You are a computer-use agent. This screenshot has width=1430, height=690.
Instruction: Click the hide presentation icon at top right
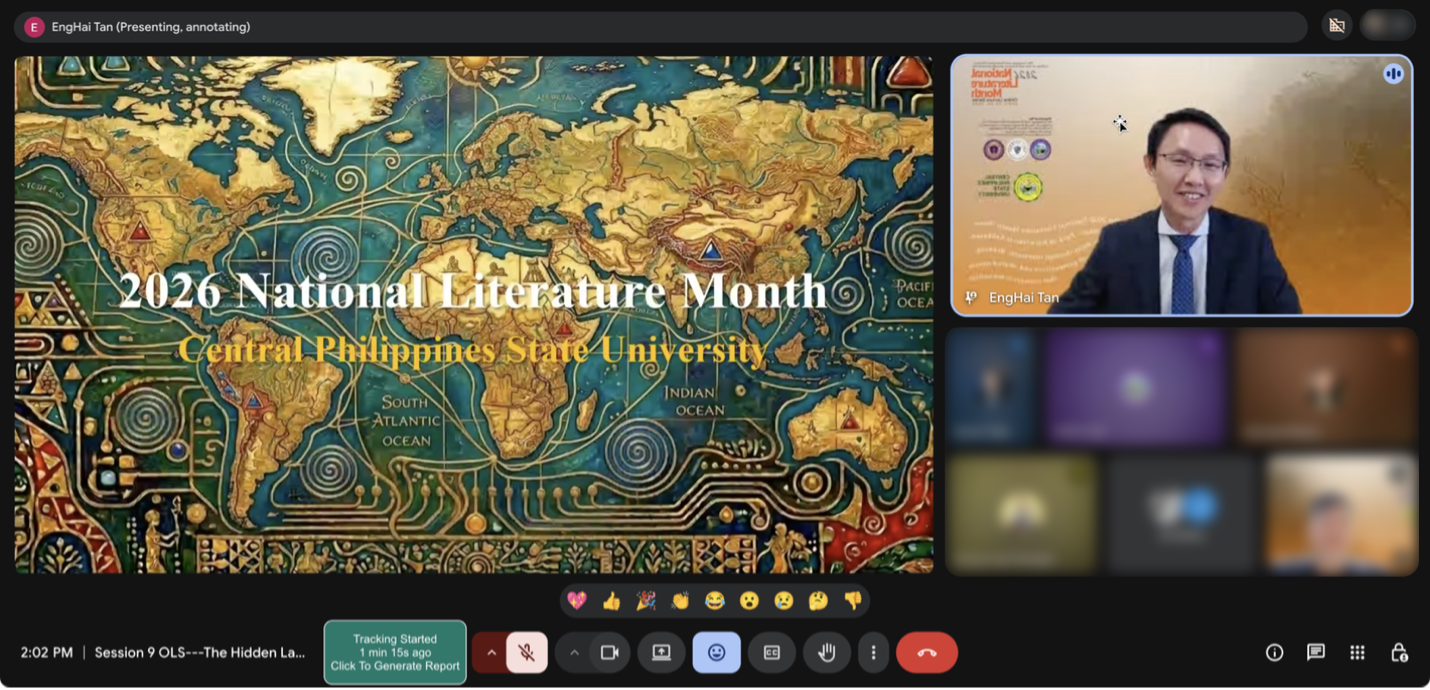click(1337, 26)
